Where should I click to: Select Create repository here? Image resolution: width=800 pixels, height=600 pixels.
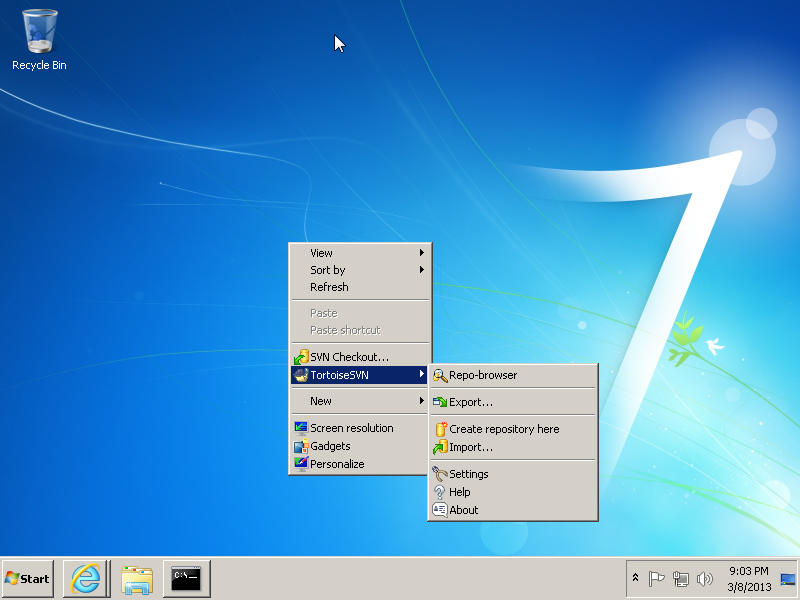point(513,429)
